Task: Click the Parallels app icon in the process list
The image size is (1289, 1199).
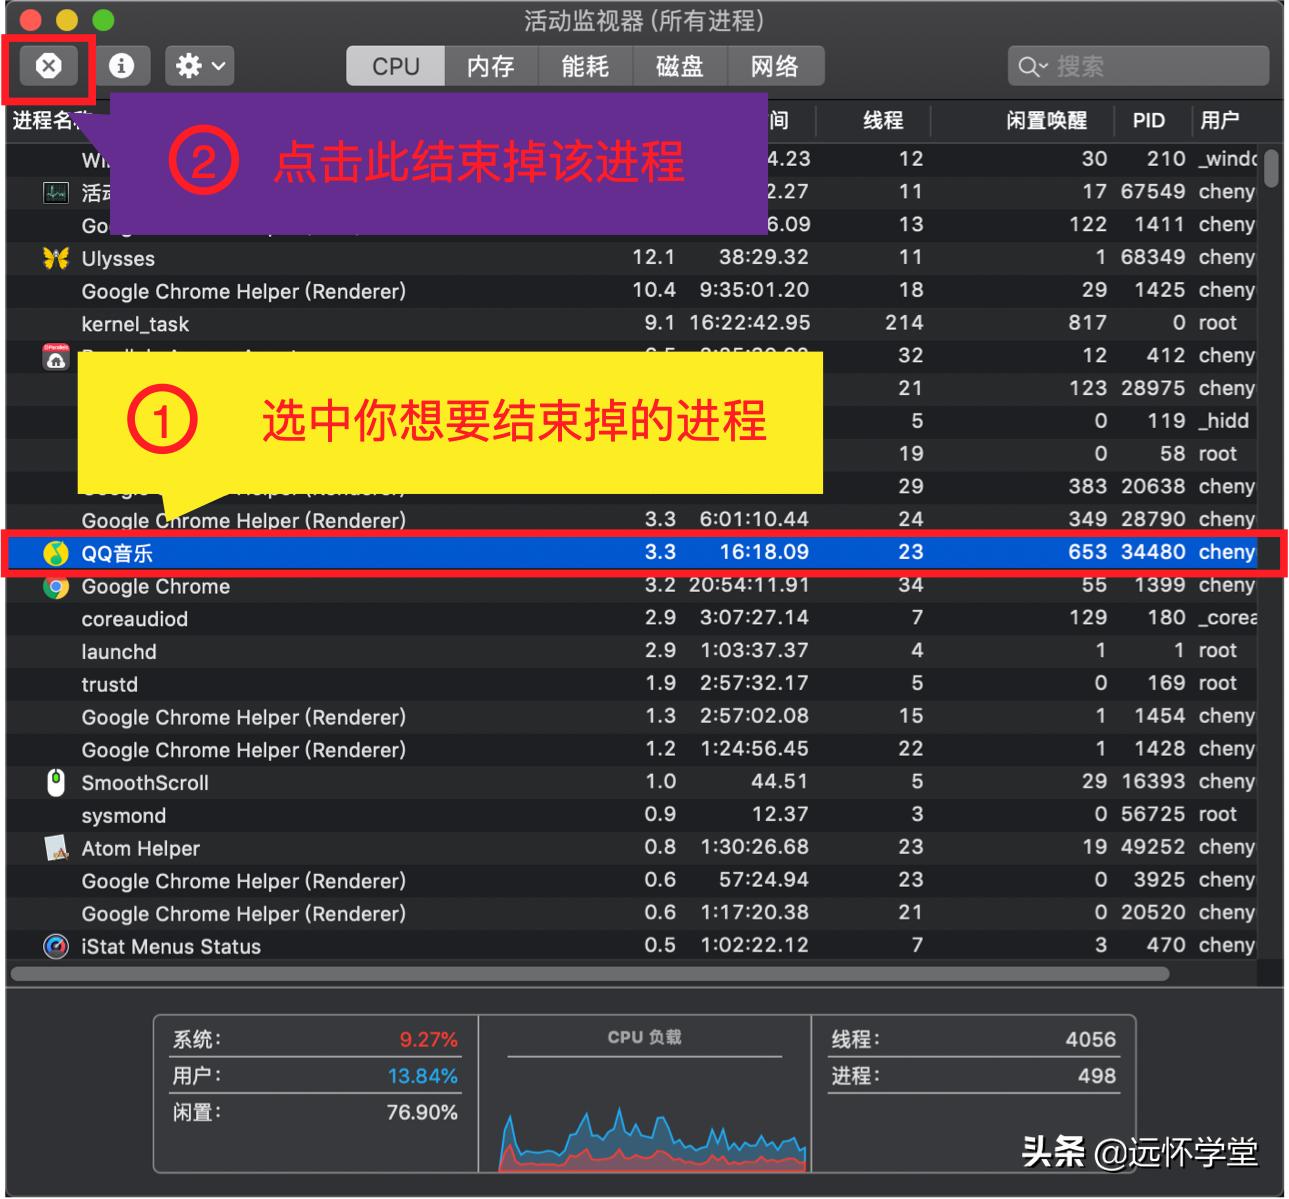Action: point(56,357)
